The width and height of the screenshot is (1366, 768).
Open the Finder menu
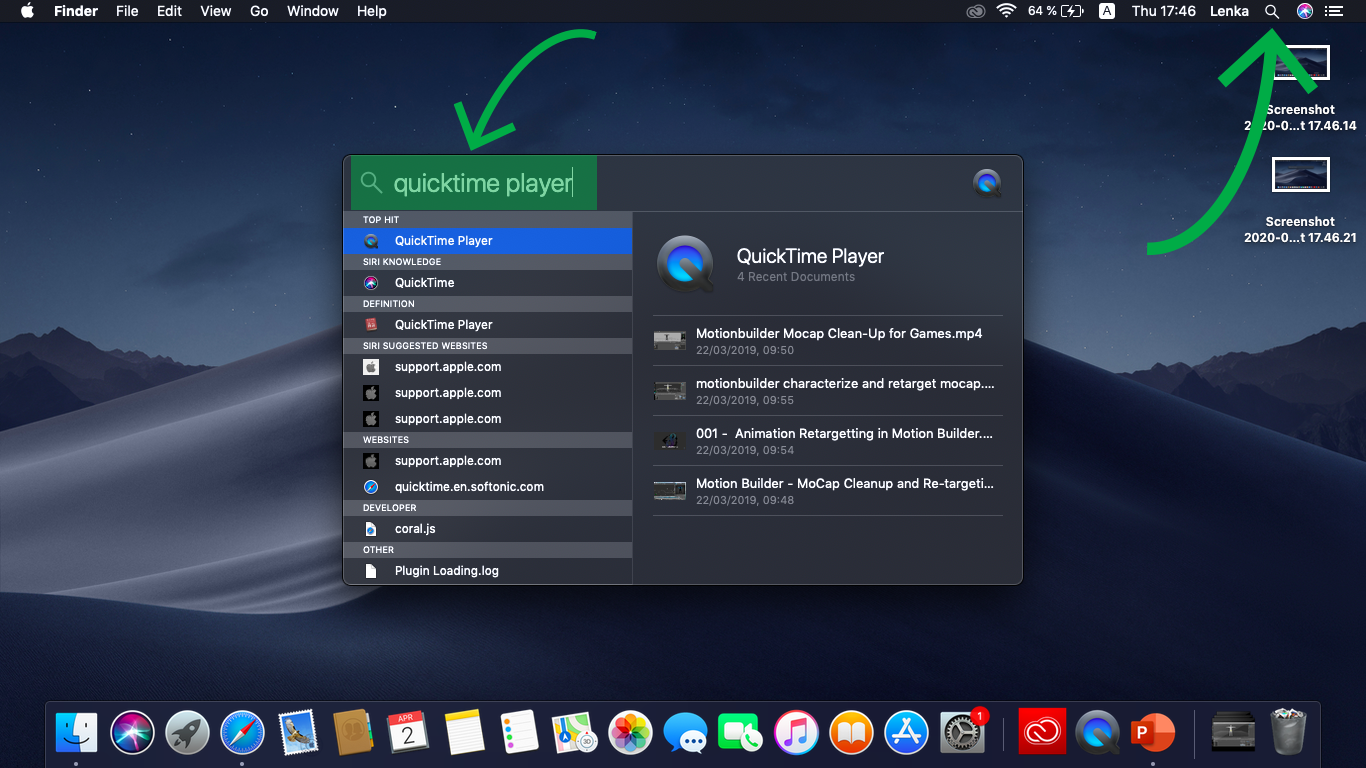click(74, 11)
